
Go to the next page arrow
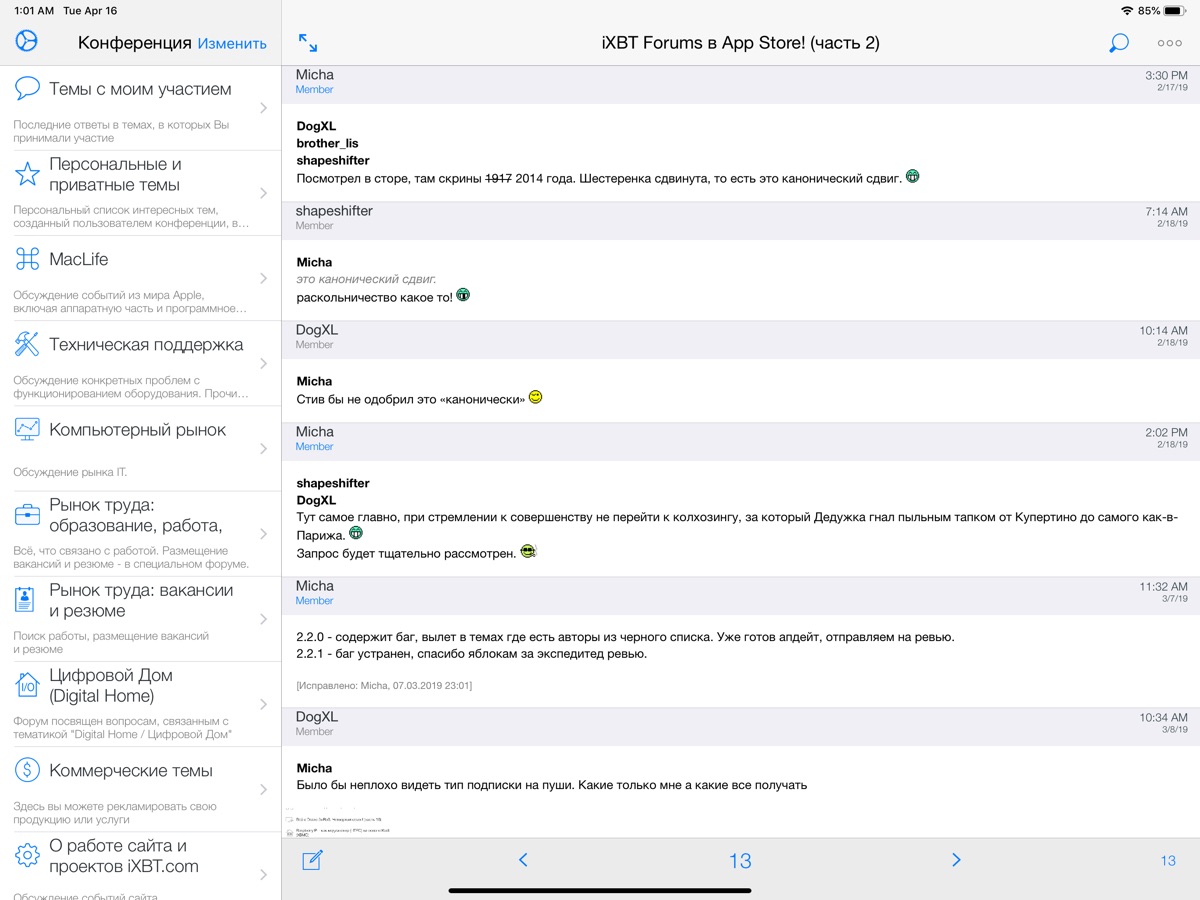pos(956,860)
